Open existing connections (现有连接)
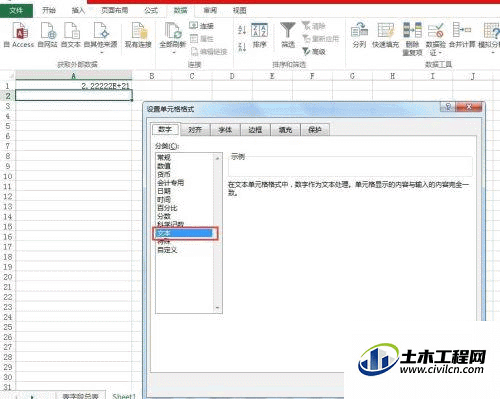 [138, 35]
